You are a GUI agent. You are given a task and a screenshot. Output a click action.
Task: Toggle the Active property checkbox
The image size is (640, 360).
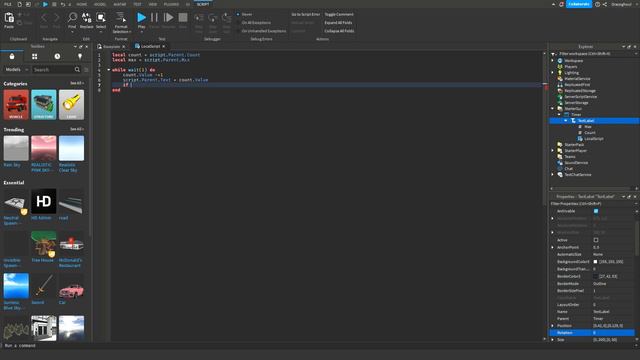coord(596,240)
